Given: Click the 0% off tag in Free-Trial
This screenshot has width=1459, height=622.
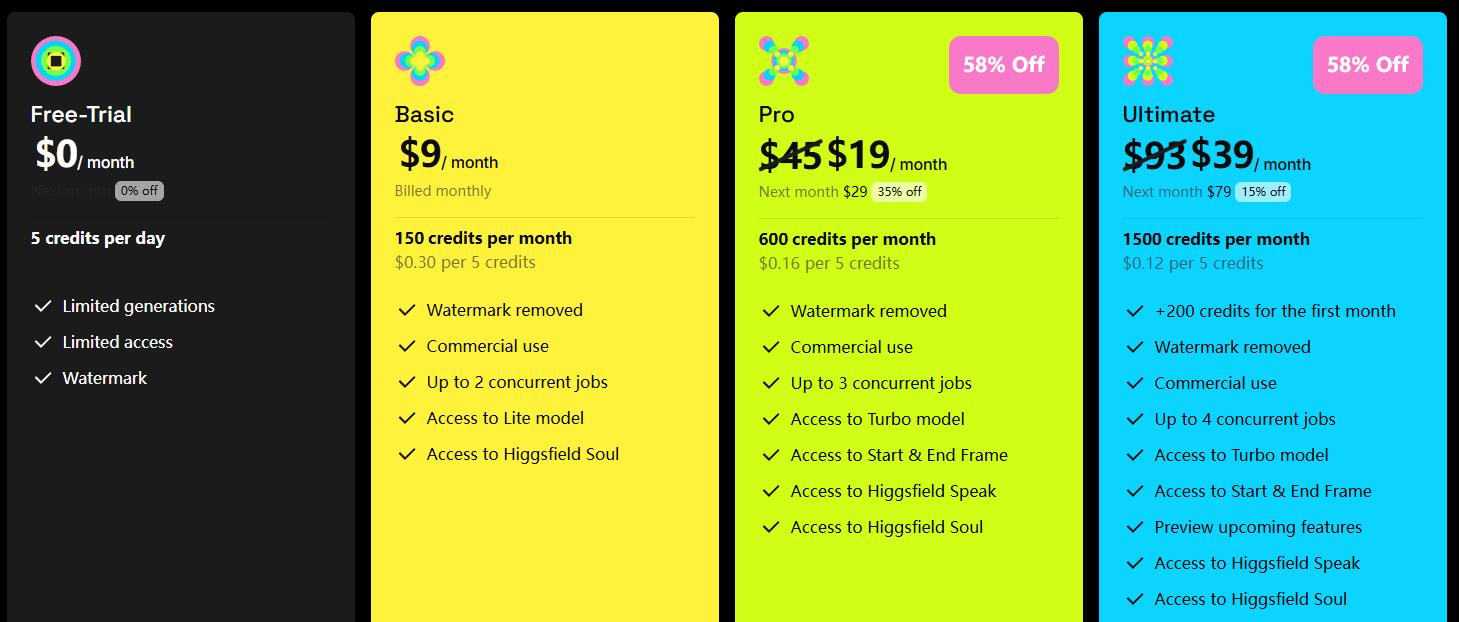Looking at the screenshot, I should (x=139, y=191).
